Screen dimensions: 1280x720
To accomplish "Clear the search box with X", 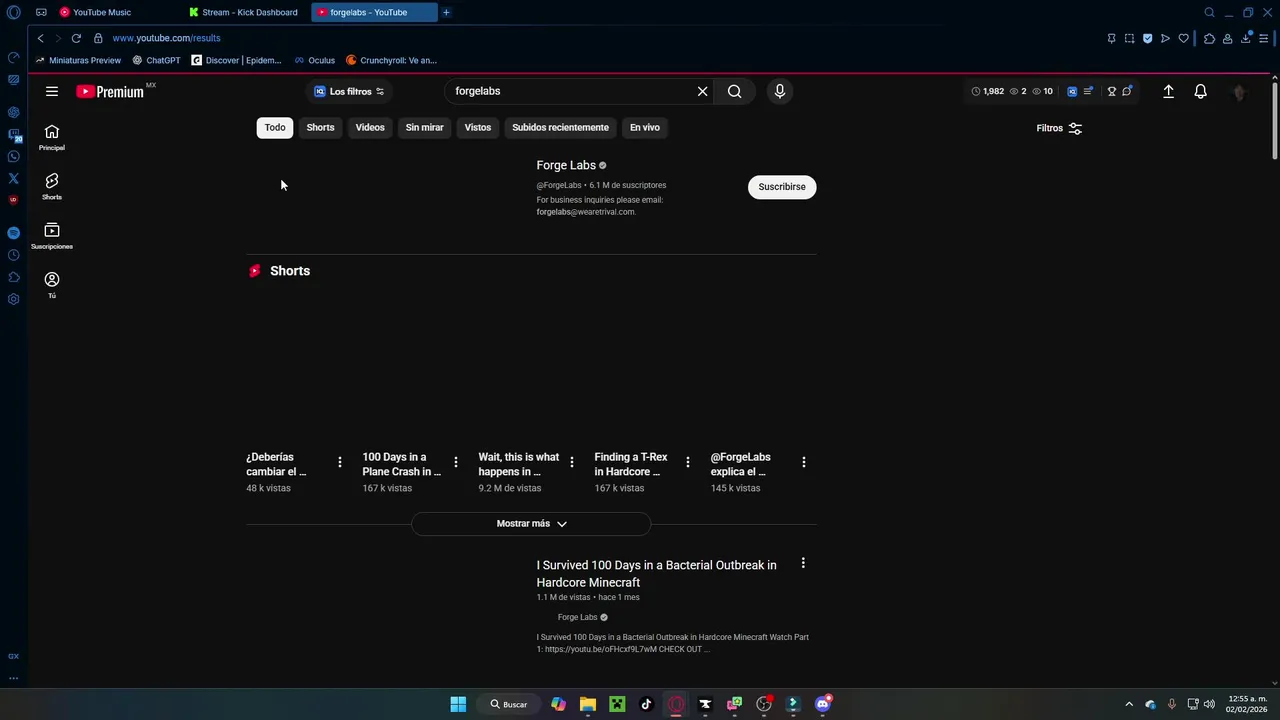I will [x=702, y=91].
